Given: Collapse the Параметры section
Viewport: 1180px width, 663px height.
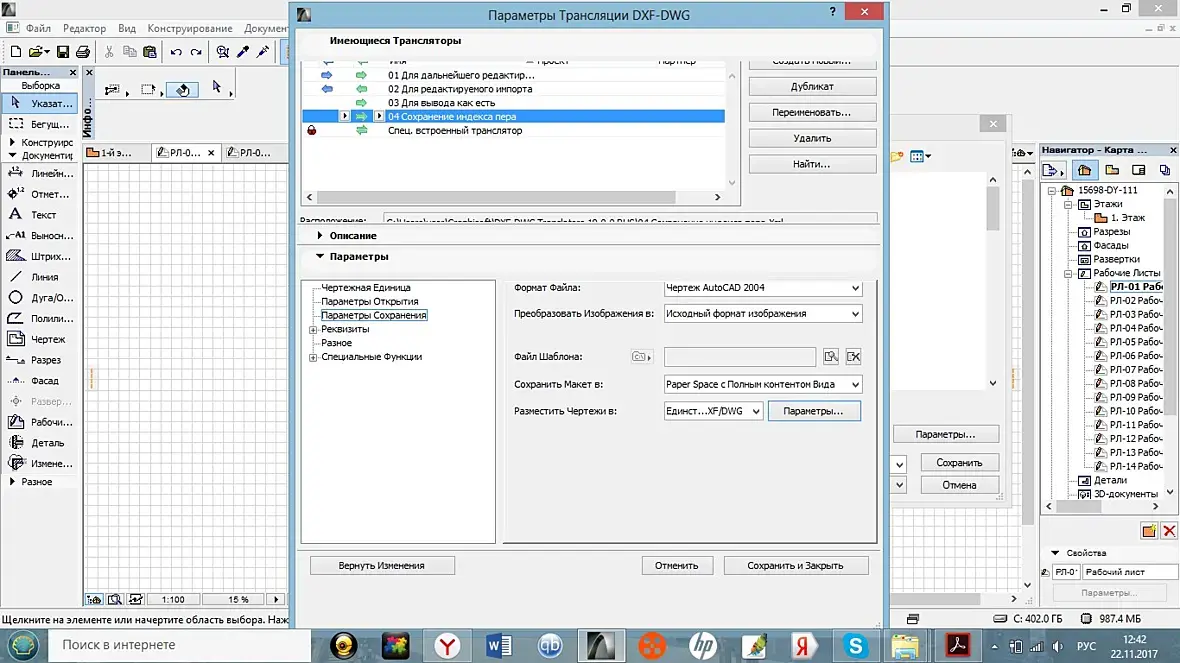Looking at the screenshot, I should coord(320,257).
